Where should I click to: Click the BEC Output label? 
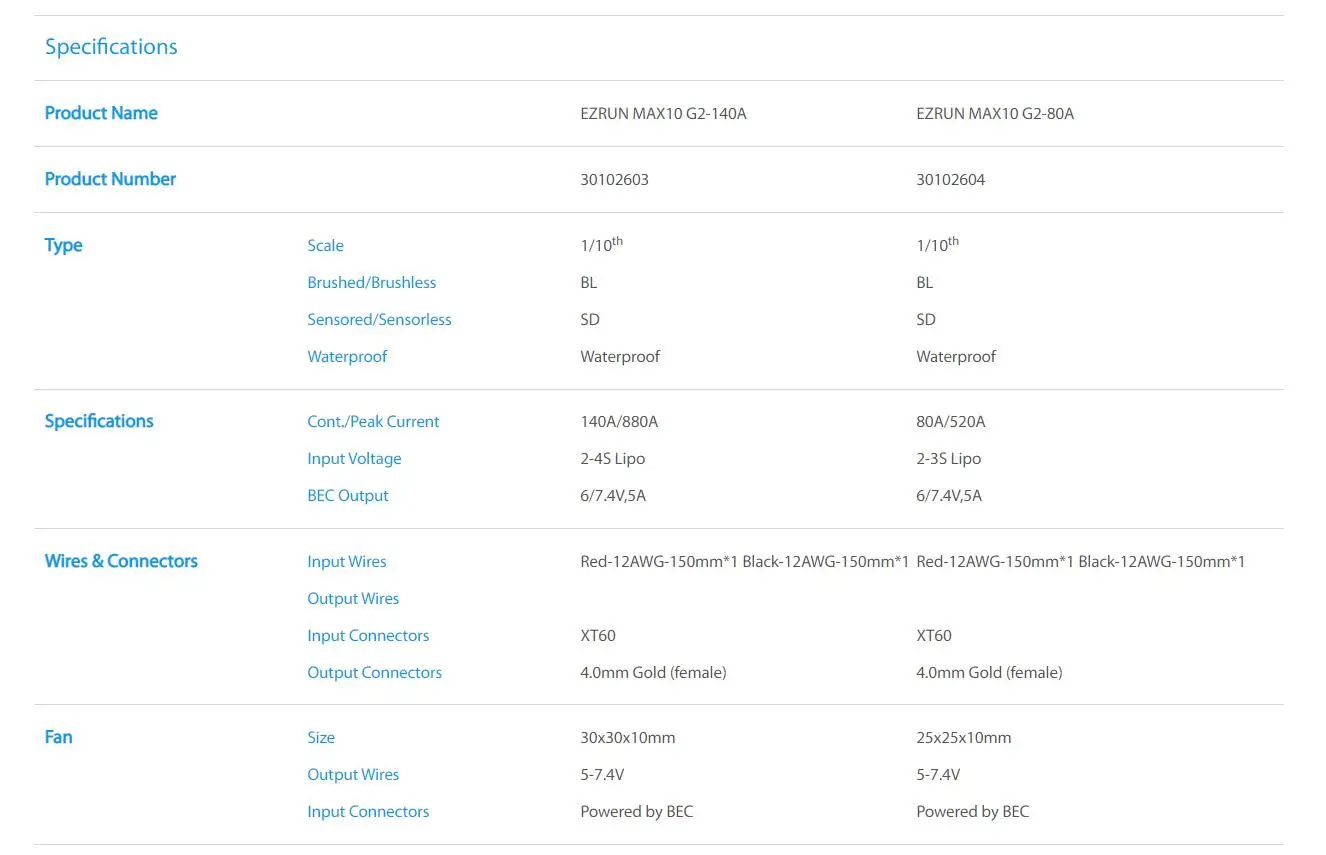[x=348, y=496]
